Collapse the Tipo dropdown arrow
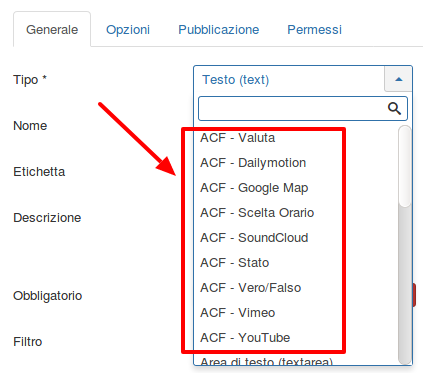This screenshot has width=423, height=373. coord(398,79)
